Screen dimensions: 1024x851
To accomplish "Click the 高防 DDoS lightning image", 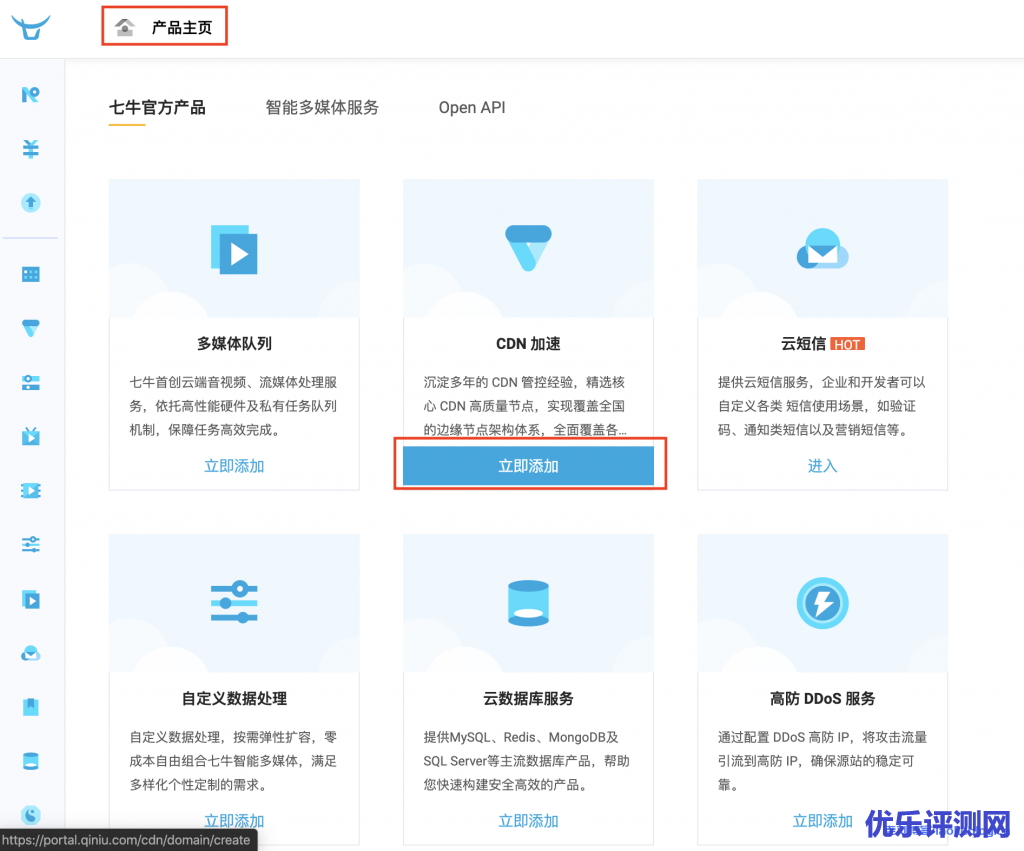I will pyautogui.click(x=823, y=603).
